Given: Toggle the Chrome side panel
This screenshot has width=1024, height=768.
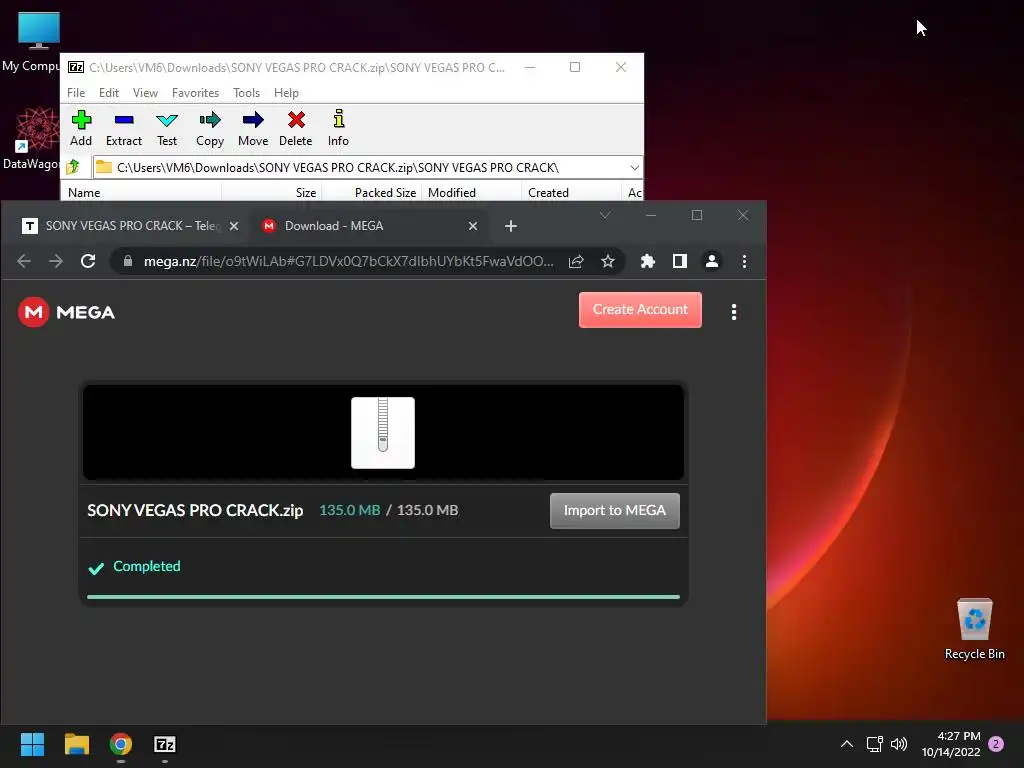Looking at the screenshot, I should [x=680, y=261].
